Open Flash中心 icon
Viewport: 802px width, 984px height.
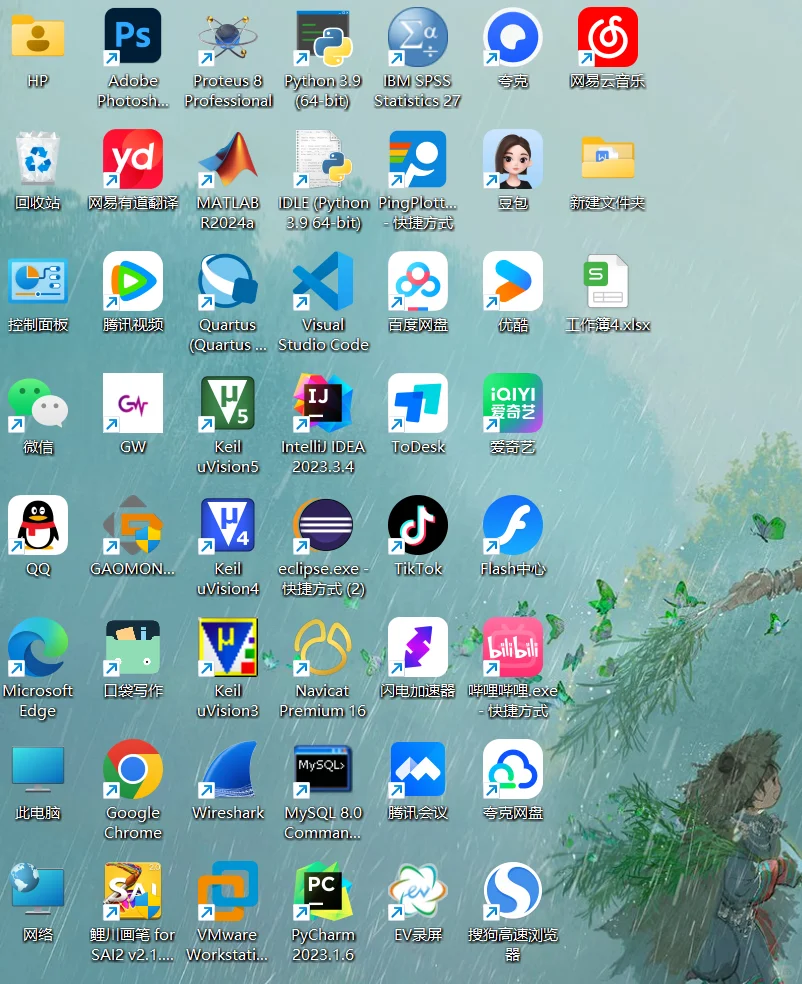(x=513, y=525)
